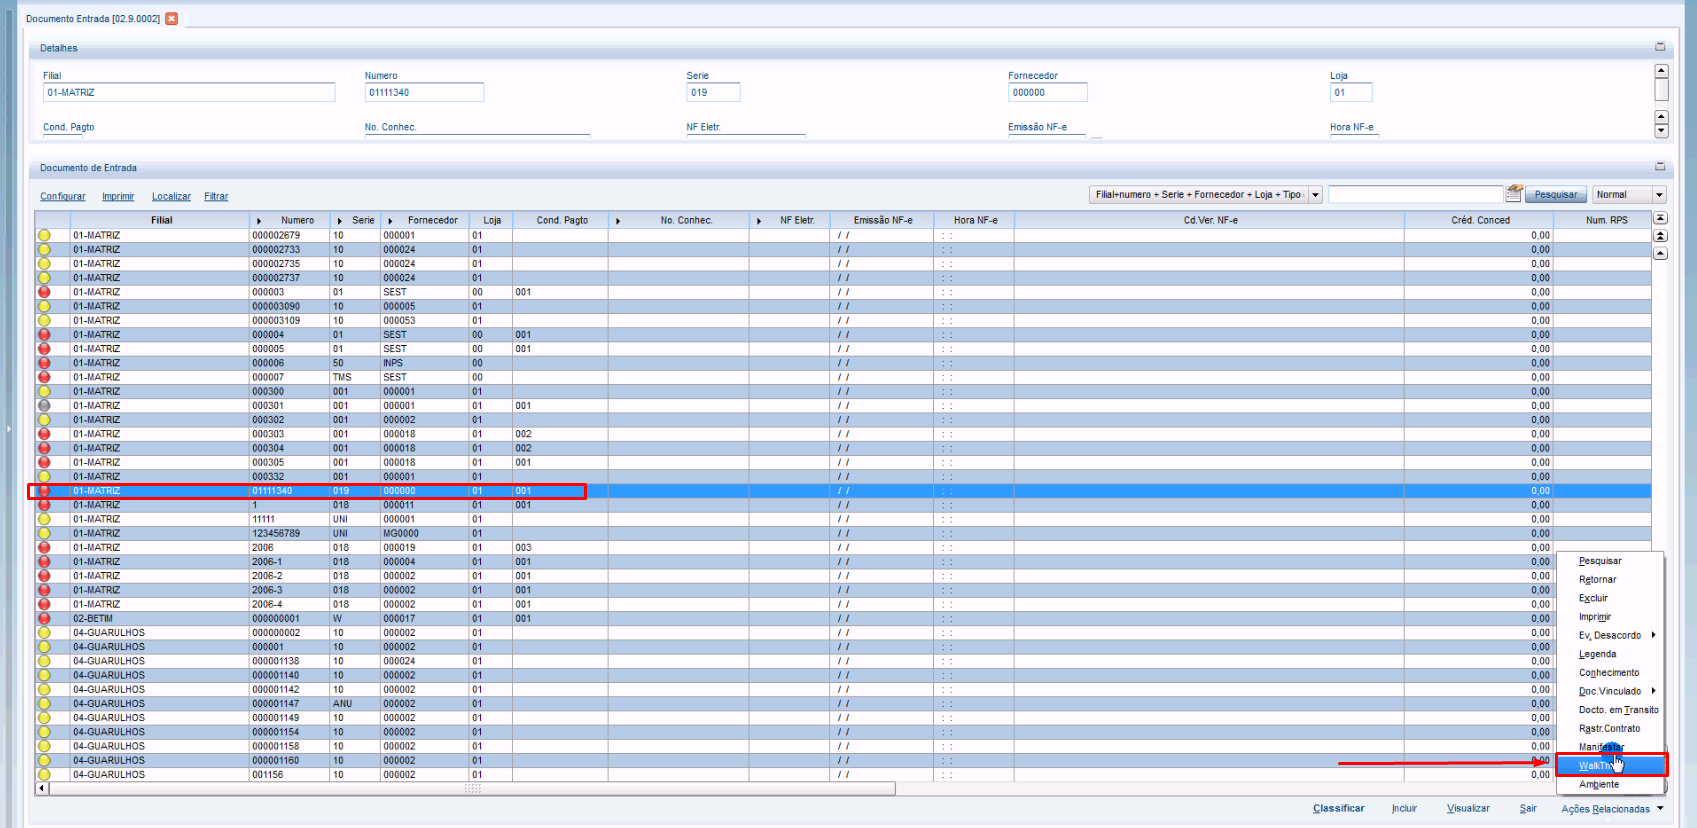Click sort arrow on Numero column header
The width and height of the screenshot is (1697, 828).
click(x=259, y=220)
